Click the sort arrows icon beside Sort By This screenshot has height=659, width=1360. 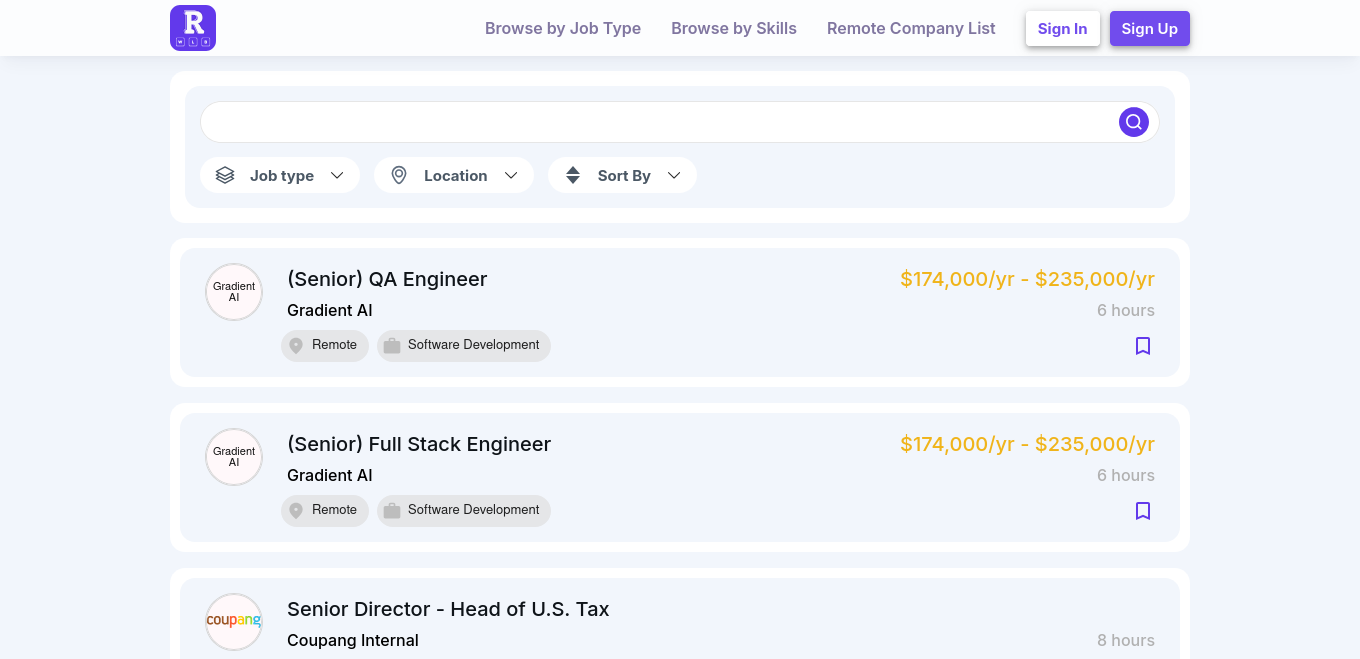coord(573,175)
